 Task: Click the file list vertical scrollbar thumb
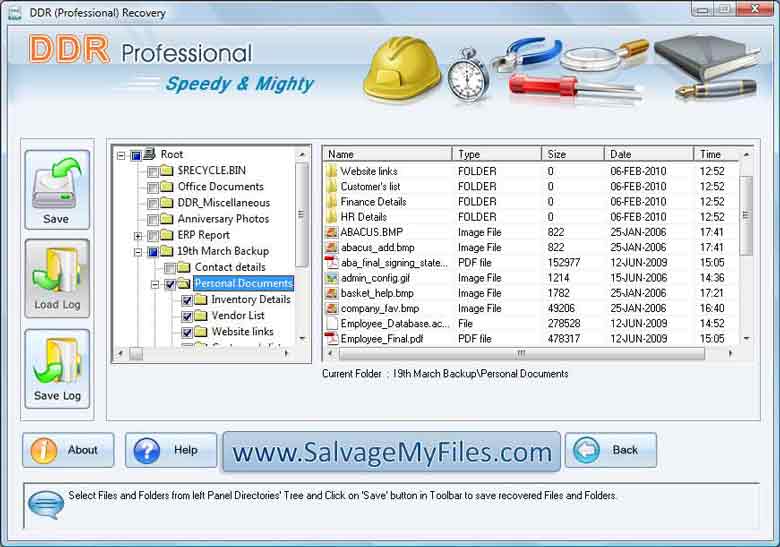(746, 215)
